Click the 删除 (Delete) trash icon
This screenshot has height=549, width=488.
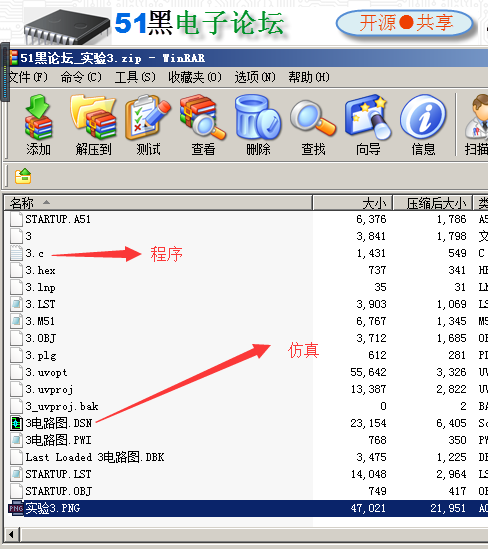[258, 125]
